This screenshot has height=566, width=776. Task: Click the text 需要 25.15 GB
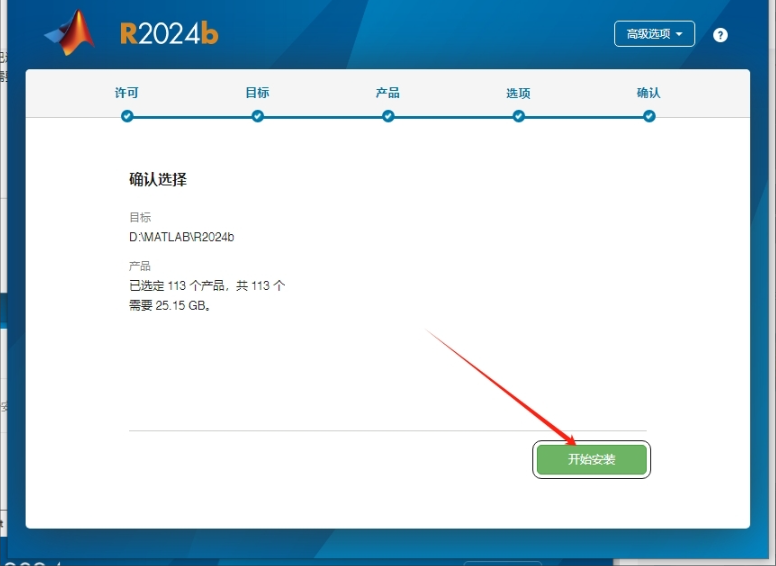(x=170, y=305)
